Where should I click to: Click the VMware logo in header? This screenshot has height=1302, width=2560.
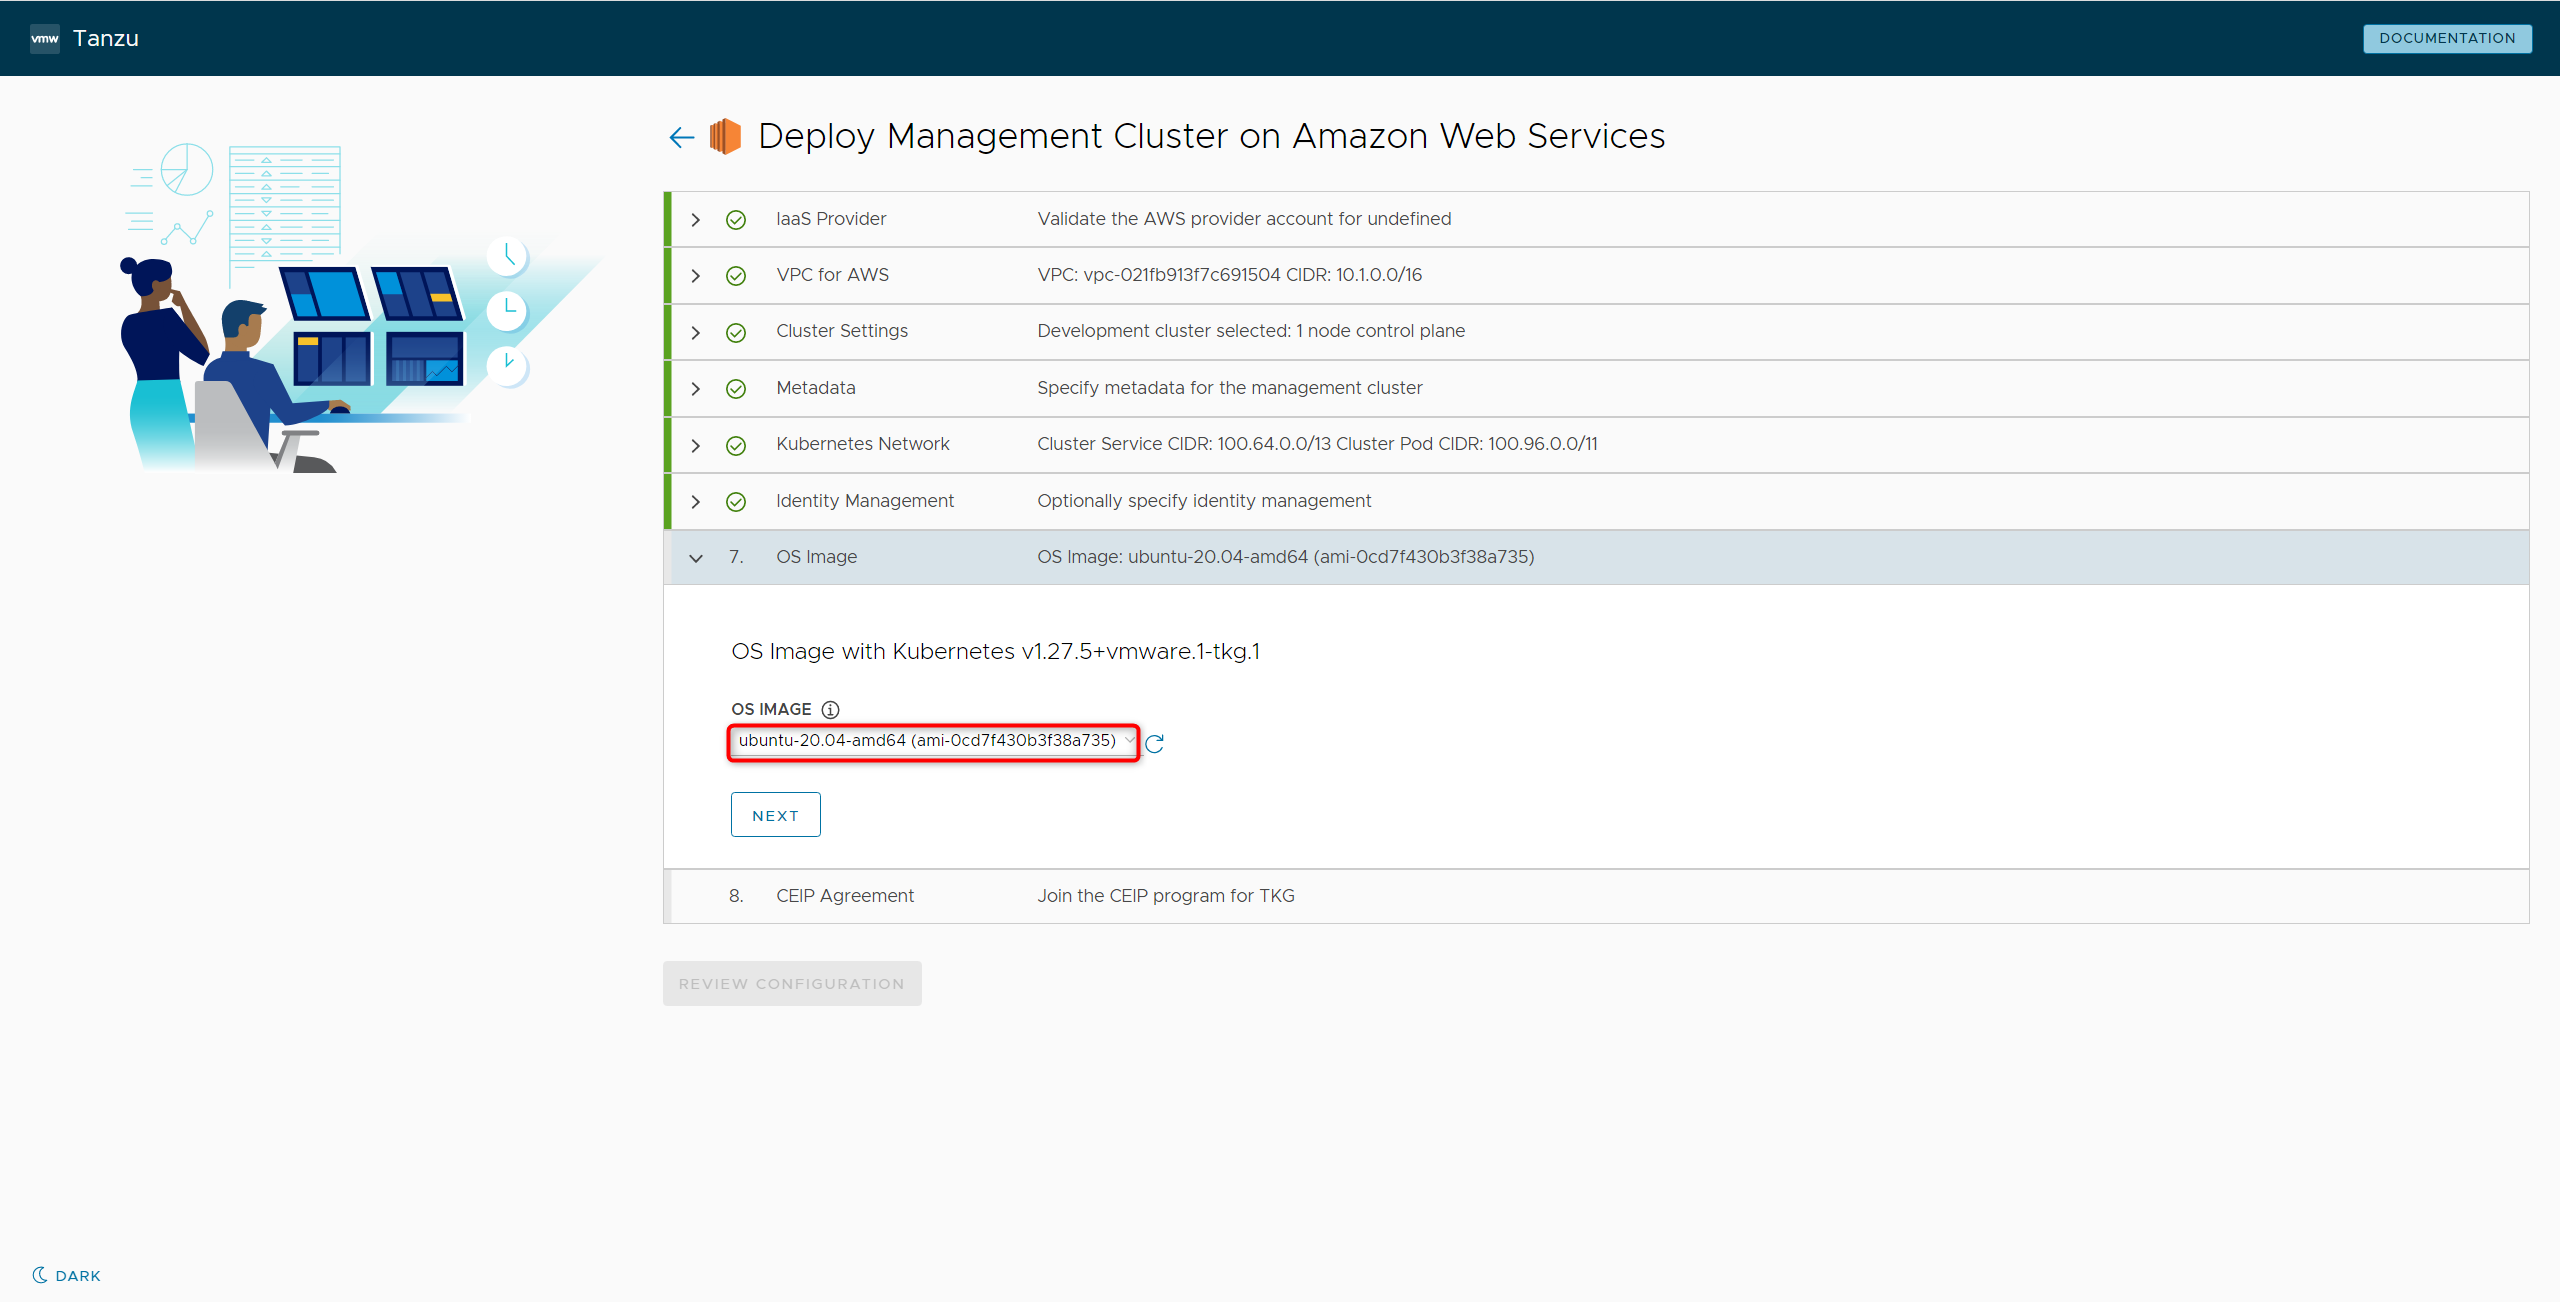pos(45,38)
